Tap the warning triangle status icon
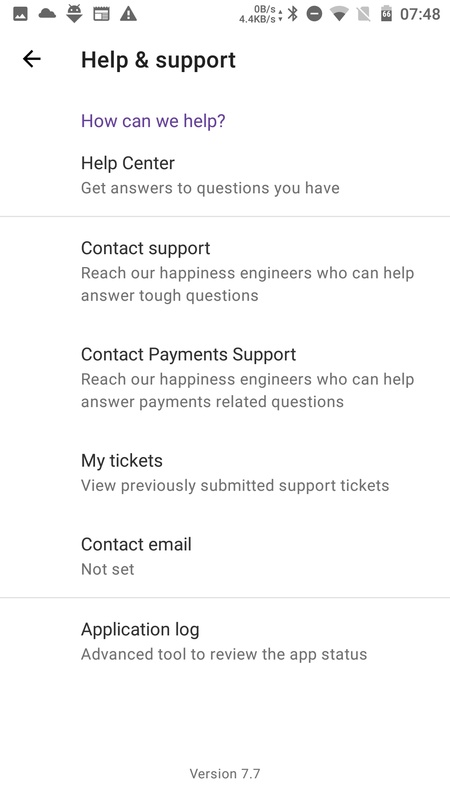Viewport: 450px width, 800px height. (x=129, y=14)
